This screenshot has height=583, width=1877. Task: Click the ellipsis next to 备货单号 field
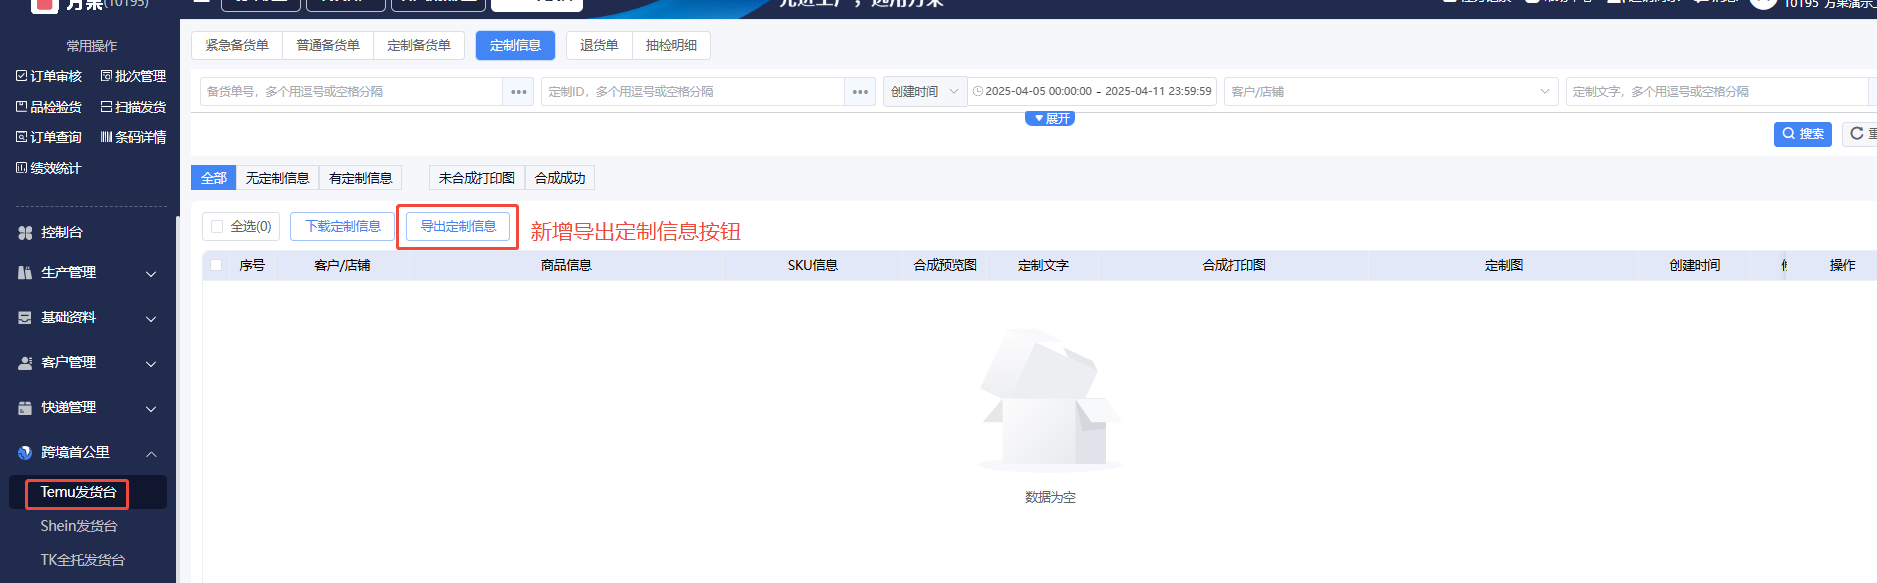pos(518,92)
